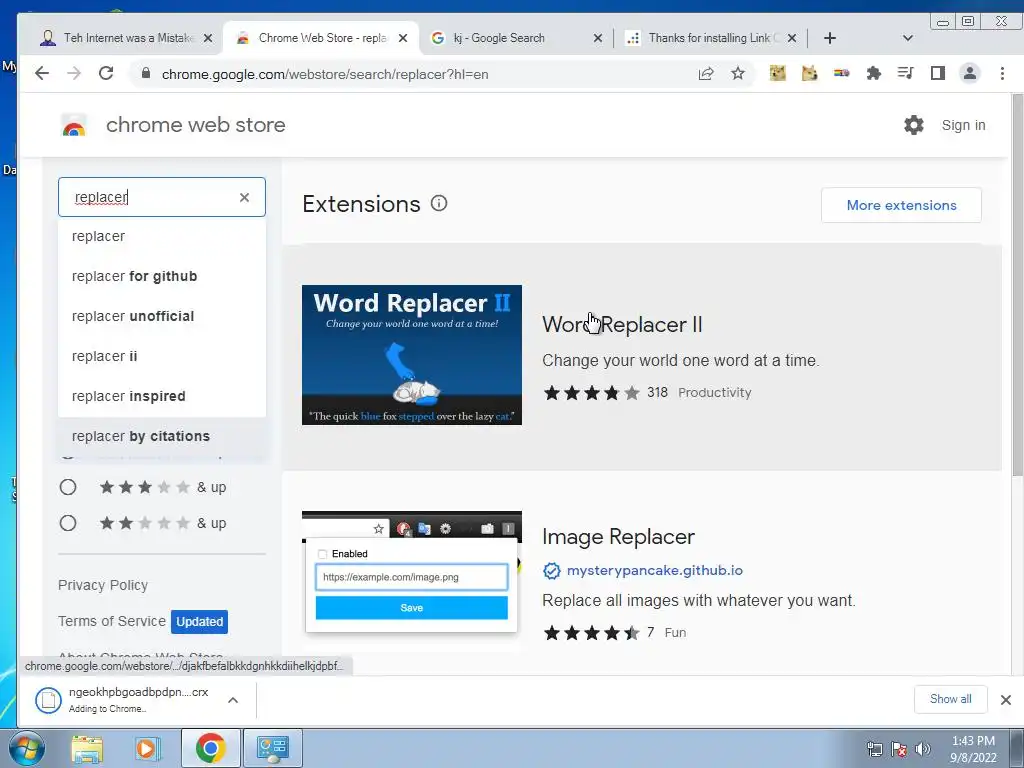Viewport: 1024px width, 768px height.
Task: Open Chrome Web Store settings gear
Action: coord(914,125)
